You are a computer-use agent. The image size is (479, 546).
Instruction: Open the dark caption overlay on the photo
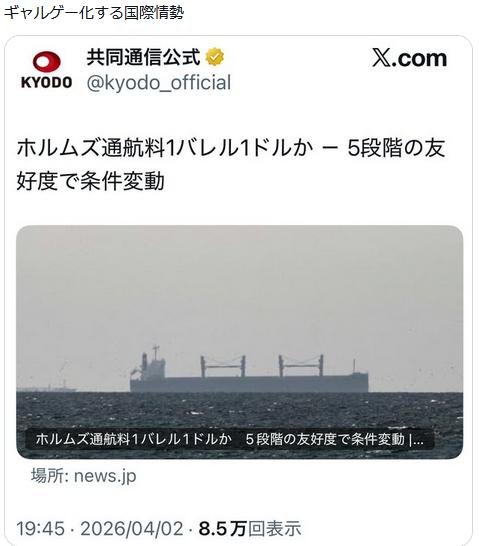pyautogui.click(x=230, y=439)
